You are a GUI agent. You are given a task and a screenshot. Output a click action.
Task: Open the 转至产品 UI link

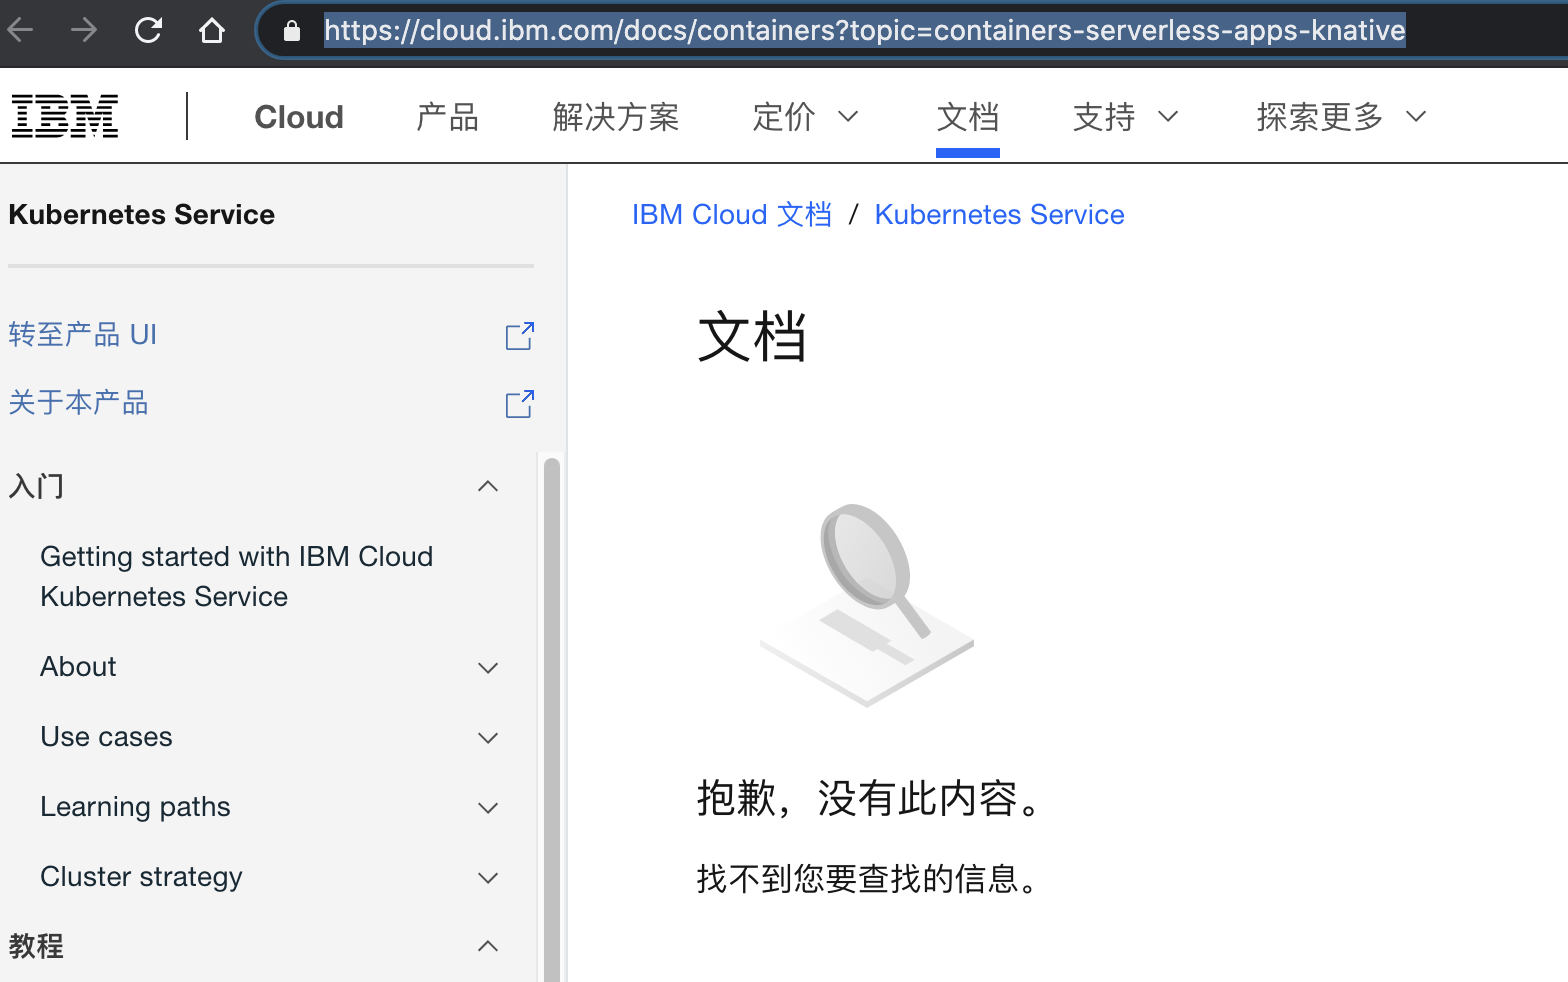[x=82, y=334]
